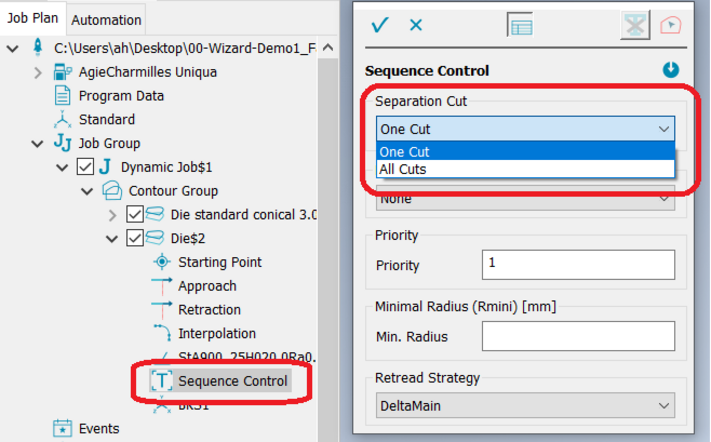Toggle the Die$2 checkbox
This screenshot has width=711, height=442.
coord(136,238)
